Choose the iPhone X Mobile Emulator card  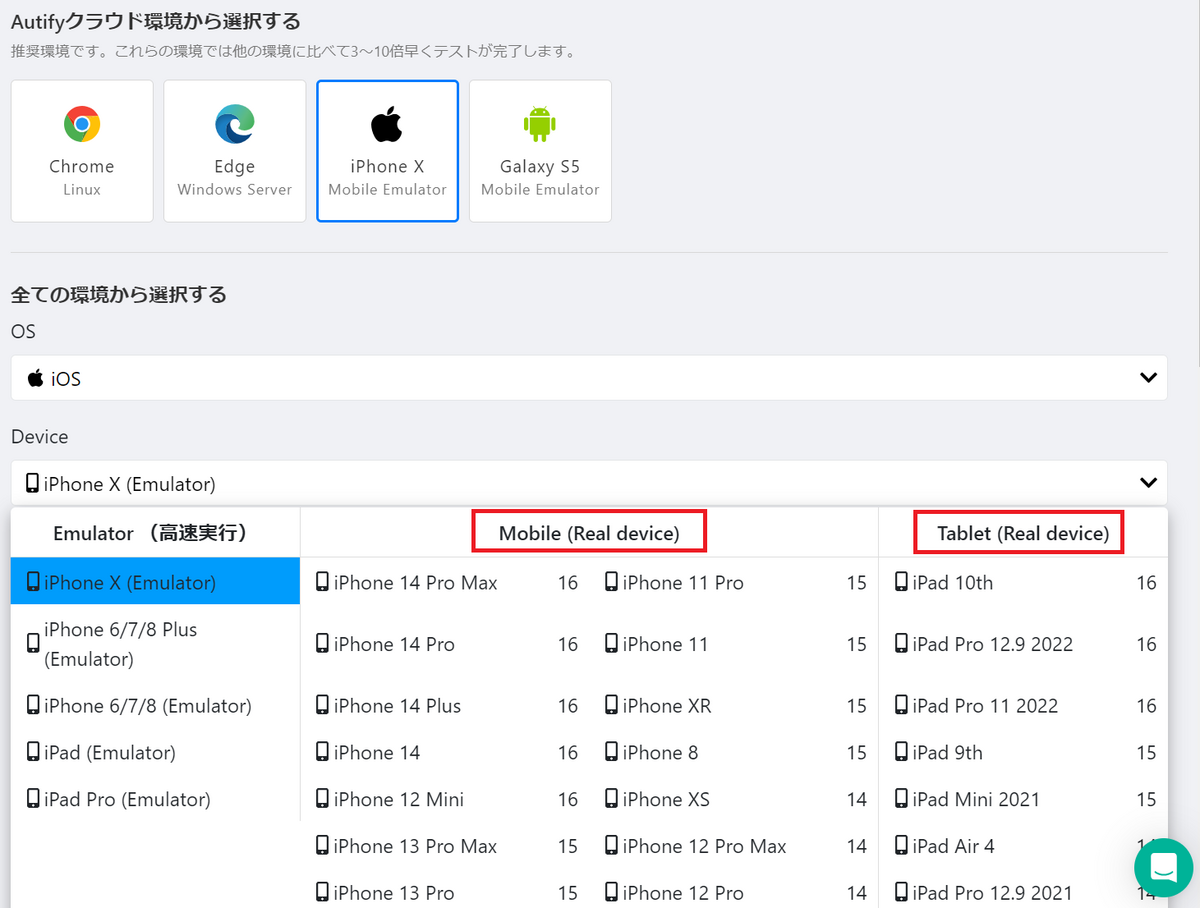(x=388, y=151)
